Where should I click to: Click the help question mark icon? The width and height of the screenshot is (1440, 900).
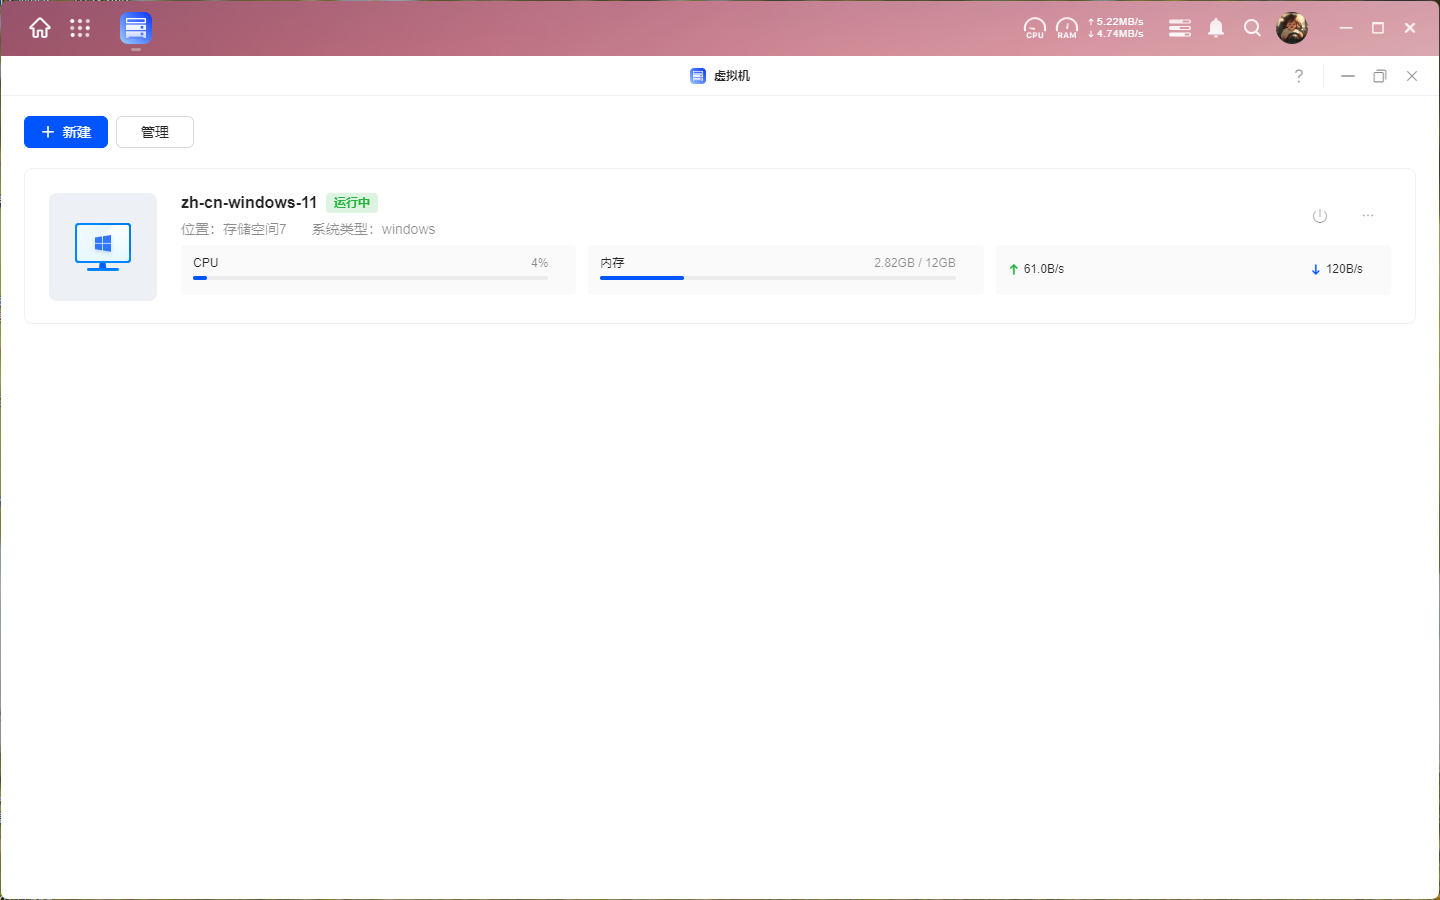point(1299,76)
